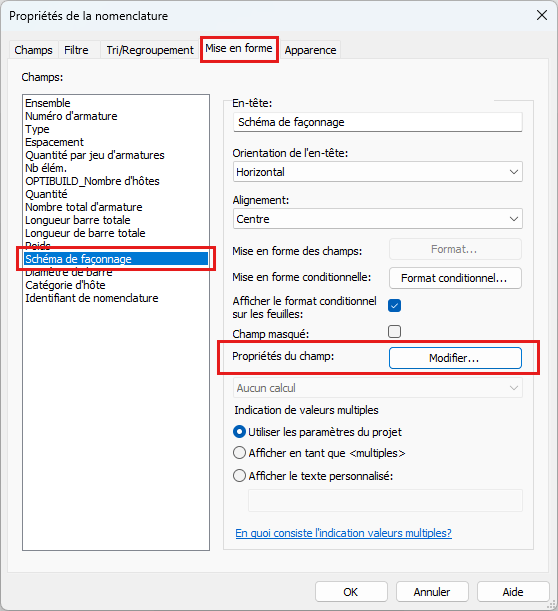Select 'Diamètre de barre' in Champs list
The width and height of the screenshot is (558, 611).
pyautogui.click(x=69, y=272)
